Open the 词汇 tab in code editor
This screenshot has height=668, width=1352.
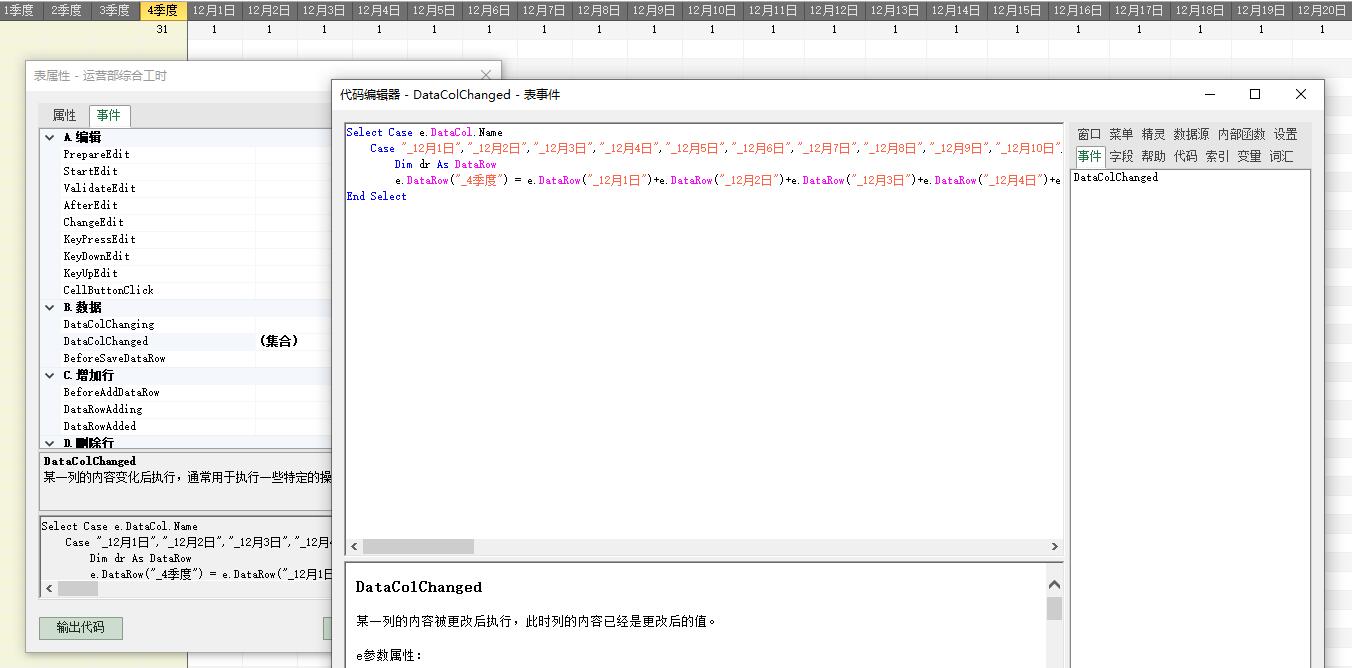pos(1281,156)
